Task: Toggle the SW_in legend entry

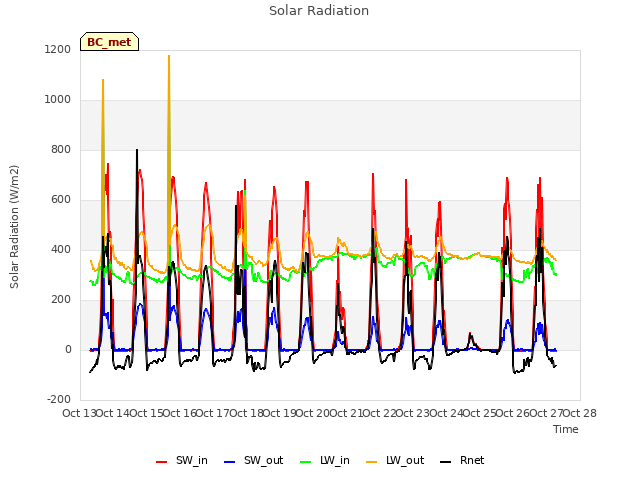Action: [x=182, y=460]
